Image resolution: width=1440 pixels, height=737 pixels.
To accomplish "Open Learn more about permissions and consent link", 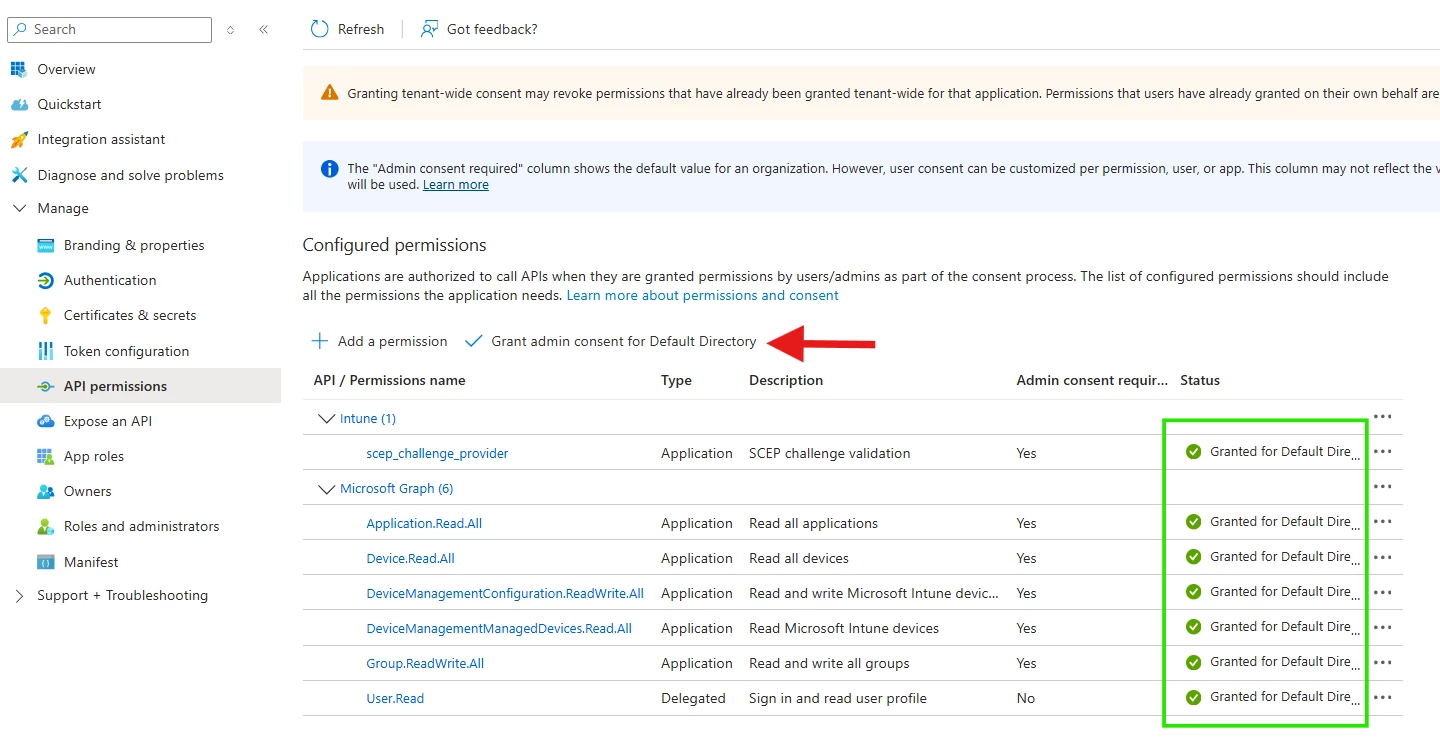I will (703, 296).
